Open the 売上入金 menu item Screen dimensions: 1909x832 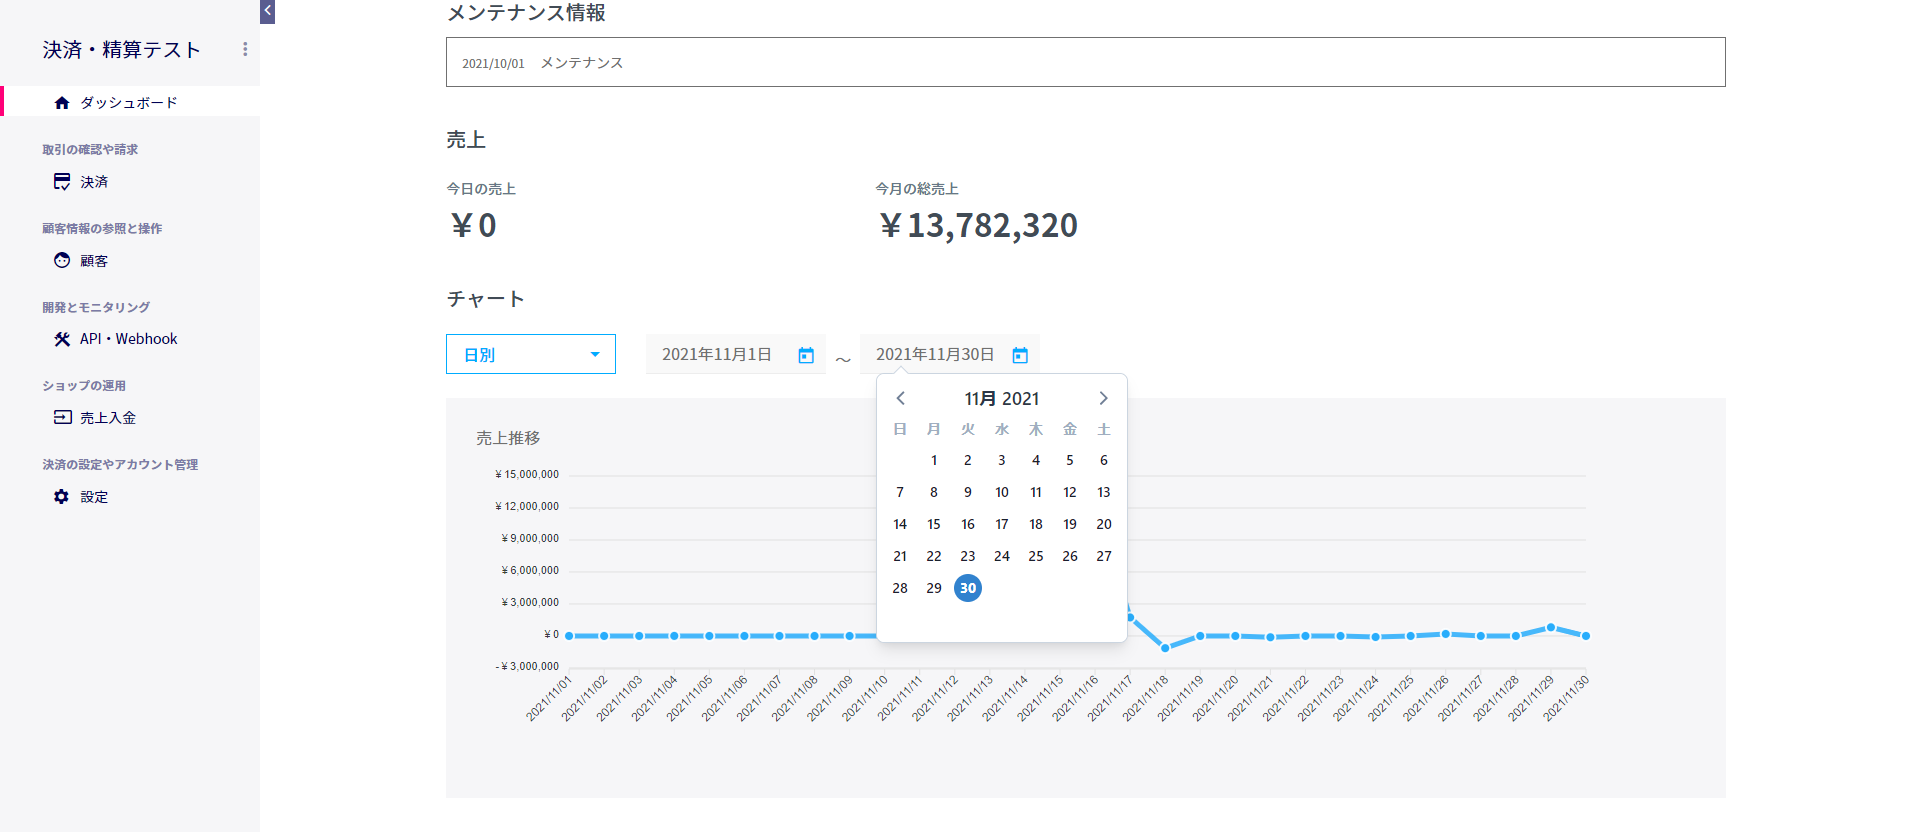coord(108,418)
